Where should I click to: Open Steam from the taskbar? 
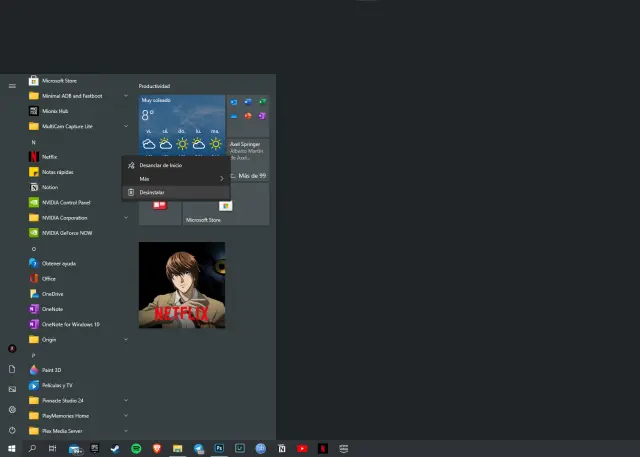(x=115, y=449)
